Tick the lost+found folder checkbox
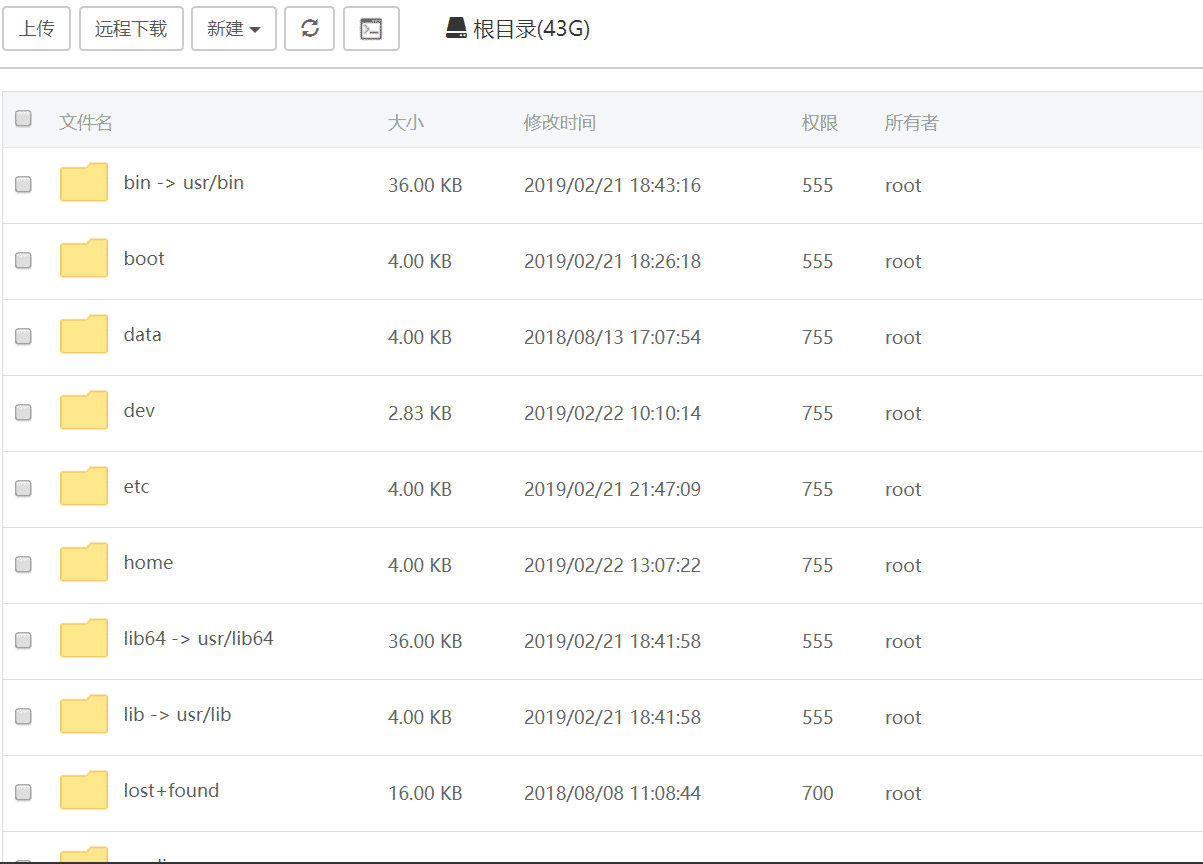 point(24,792)
